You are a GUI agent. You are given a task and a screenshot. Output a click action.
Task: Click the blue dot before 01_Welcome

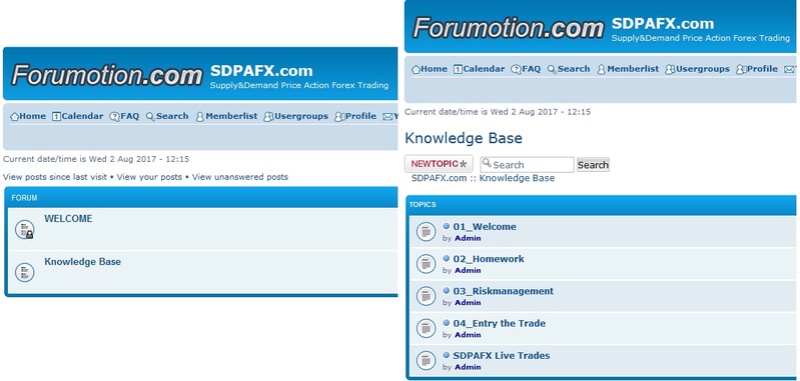(x=446, y=226)
